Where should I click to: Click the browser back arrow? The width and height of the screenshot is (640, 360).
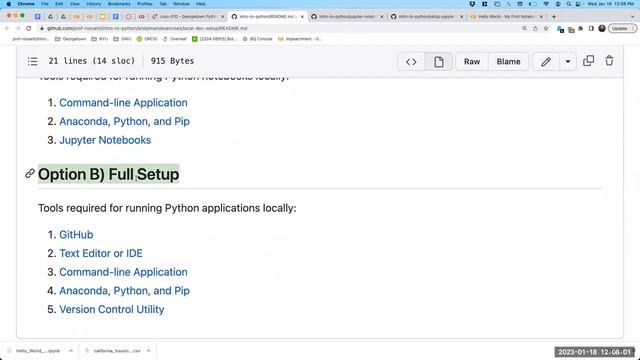[x=7, y=28]
